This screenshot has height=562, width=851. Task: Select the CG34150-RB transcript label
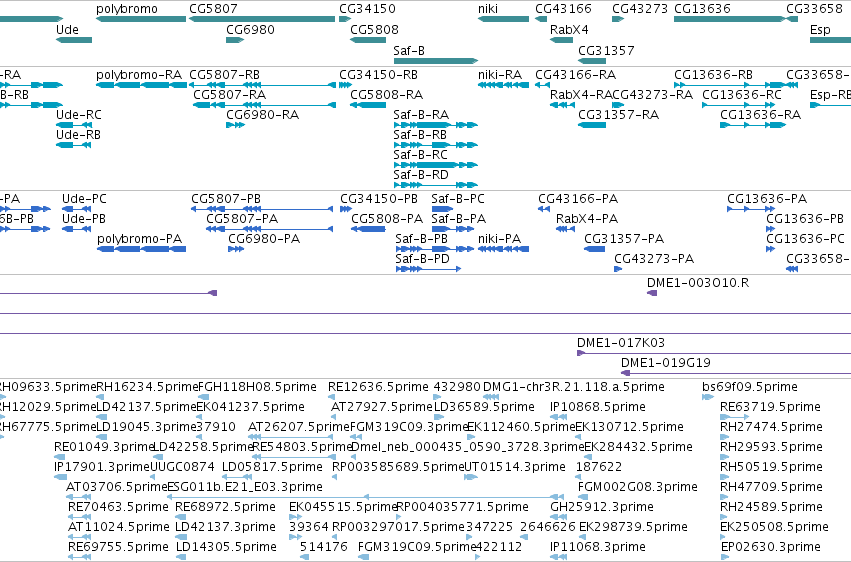point(379,74)
